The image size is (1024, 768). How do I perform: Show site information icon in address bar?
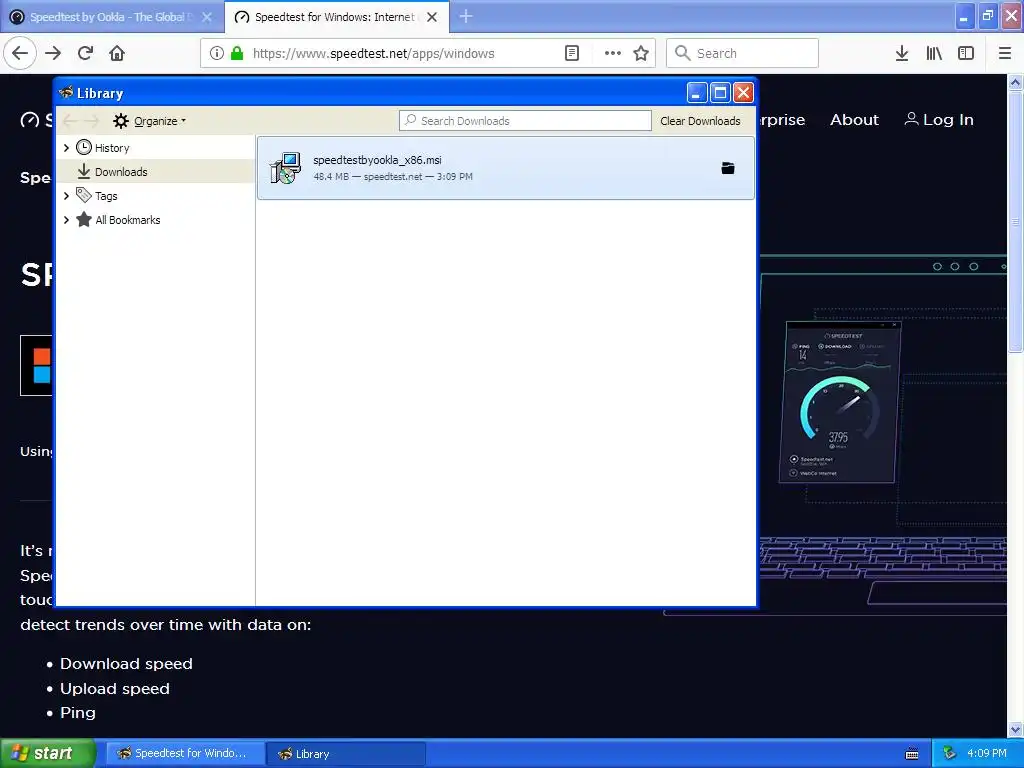(217, 53)
